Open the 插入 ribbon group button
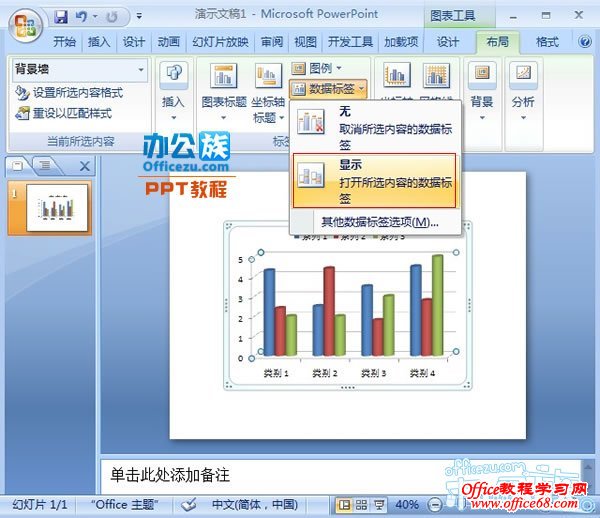600x518 pixels. [174, 91]
